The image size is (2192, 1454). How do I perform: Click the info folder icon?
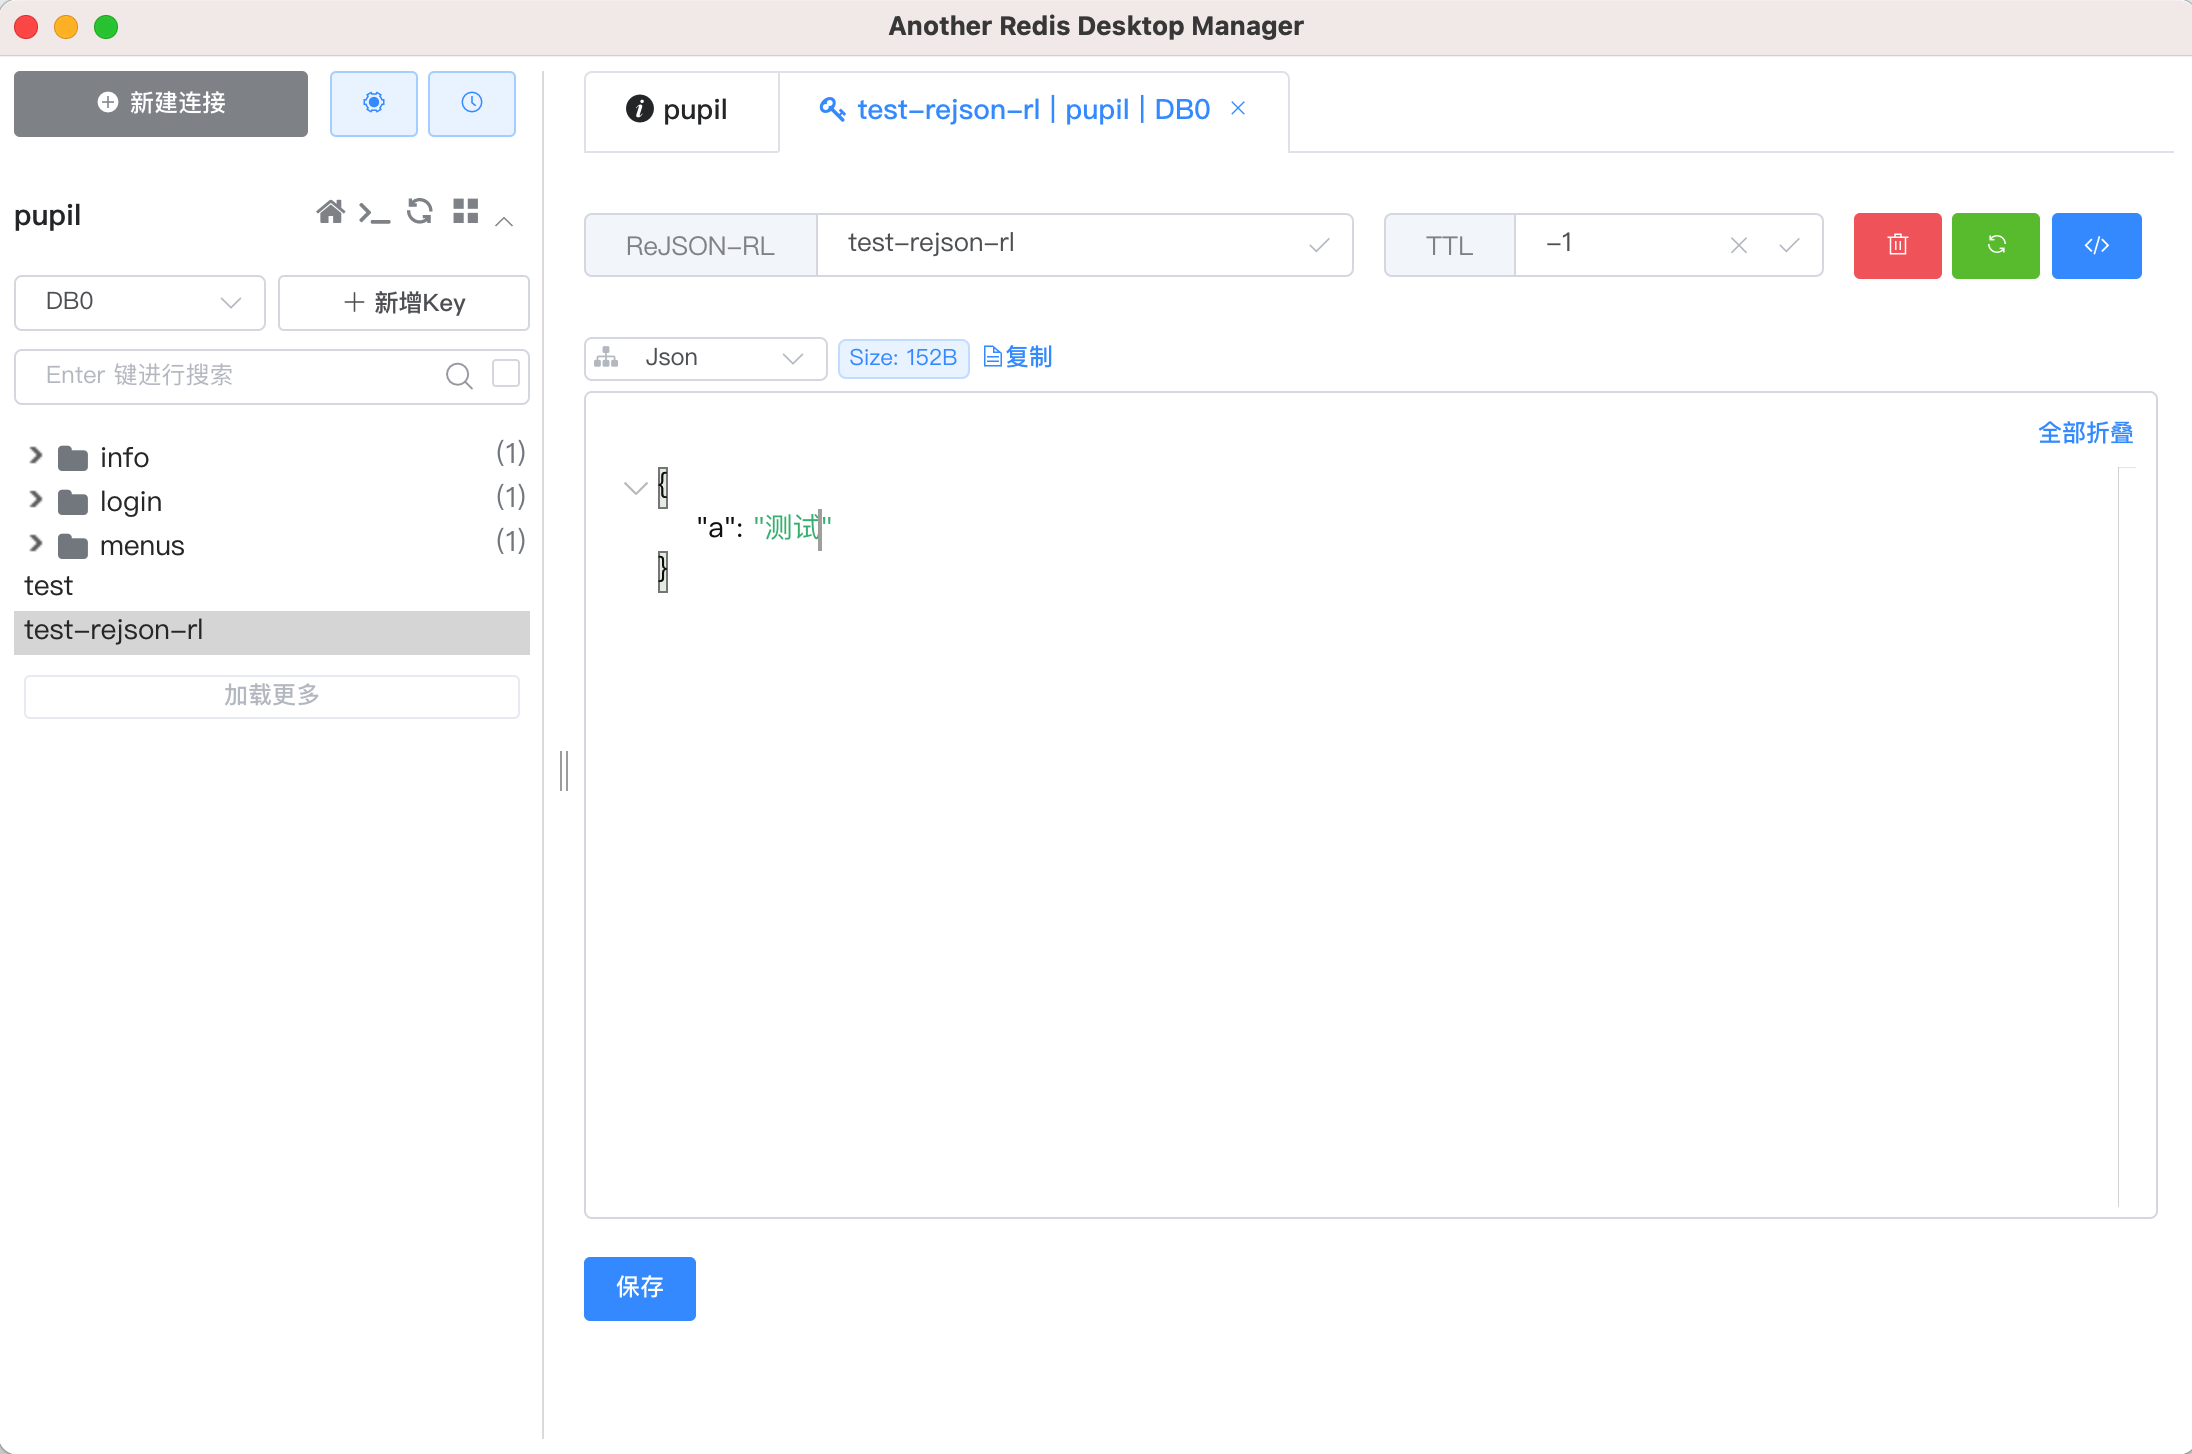point(73,459)
